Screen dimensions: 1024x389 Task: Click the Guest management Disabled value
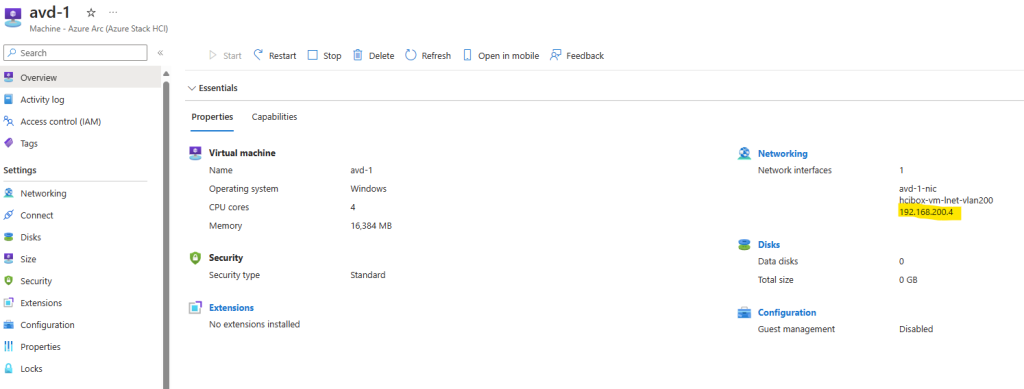coord(916,329)
